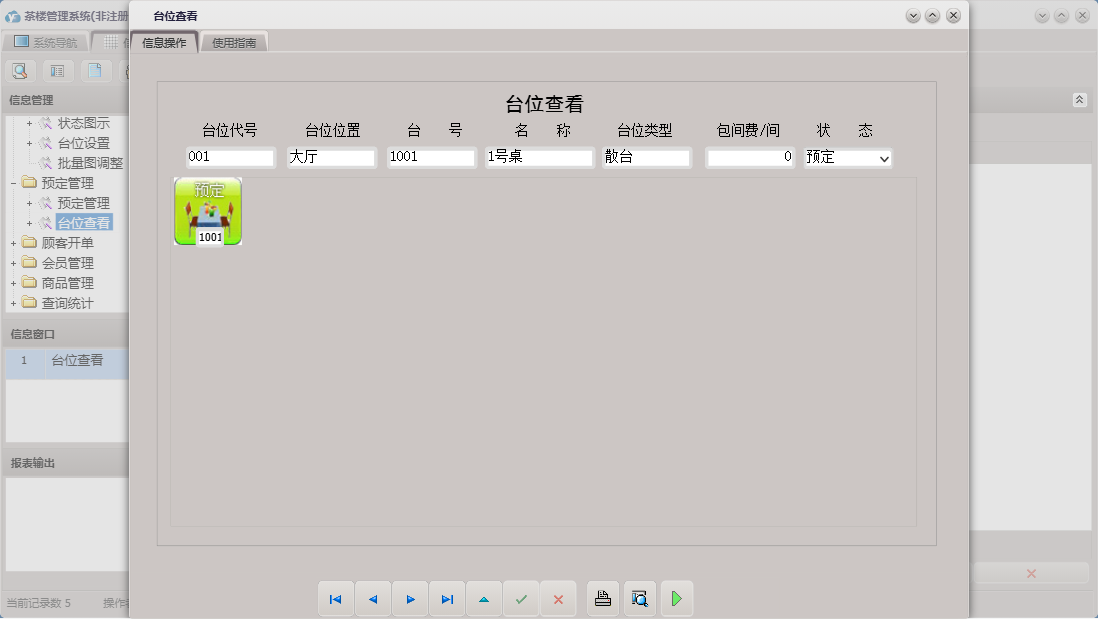Click the 顾客开单 folder label

coord(67,244)
